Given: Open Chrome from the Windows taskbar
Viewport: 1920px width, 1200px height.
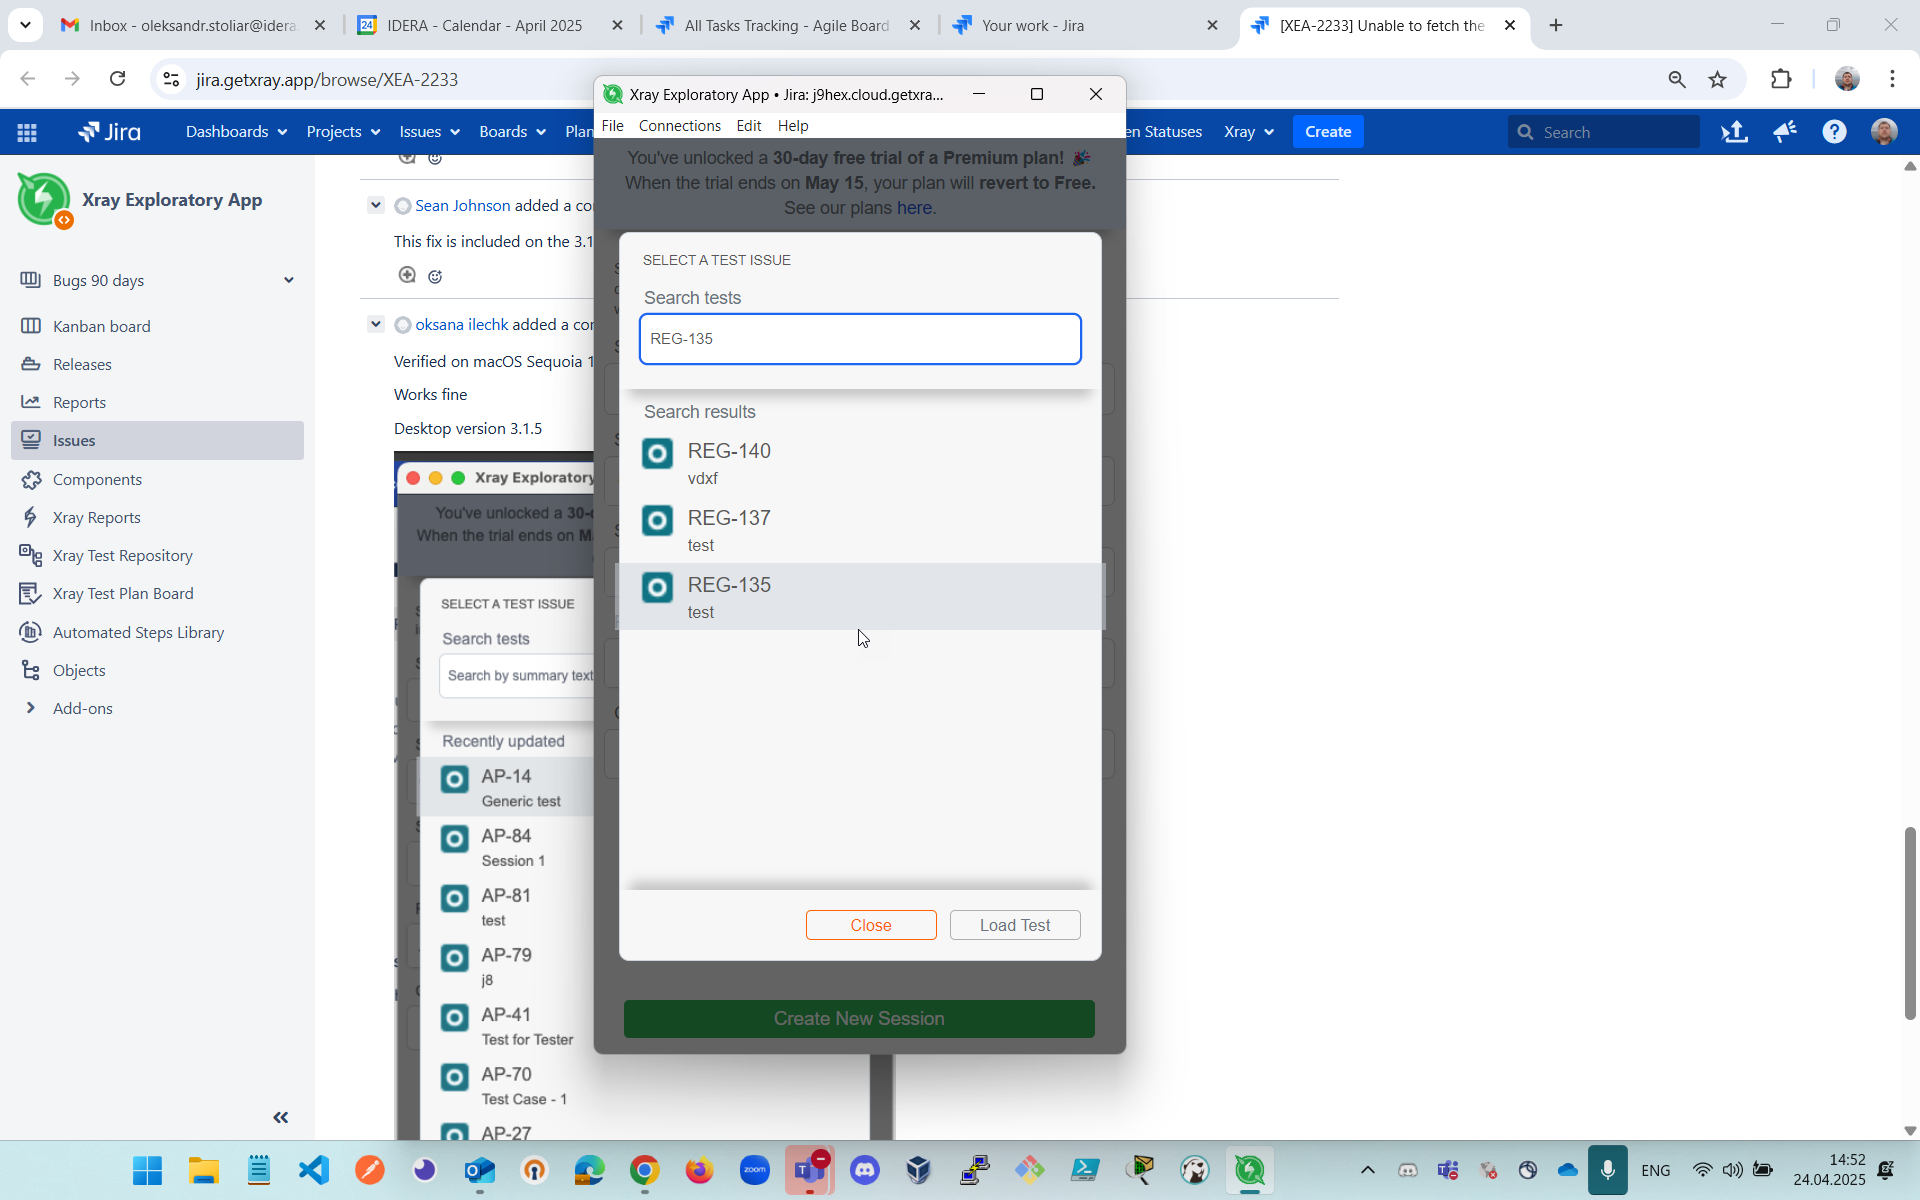Looking at the screenshot, I should 645,1170.
